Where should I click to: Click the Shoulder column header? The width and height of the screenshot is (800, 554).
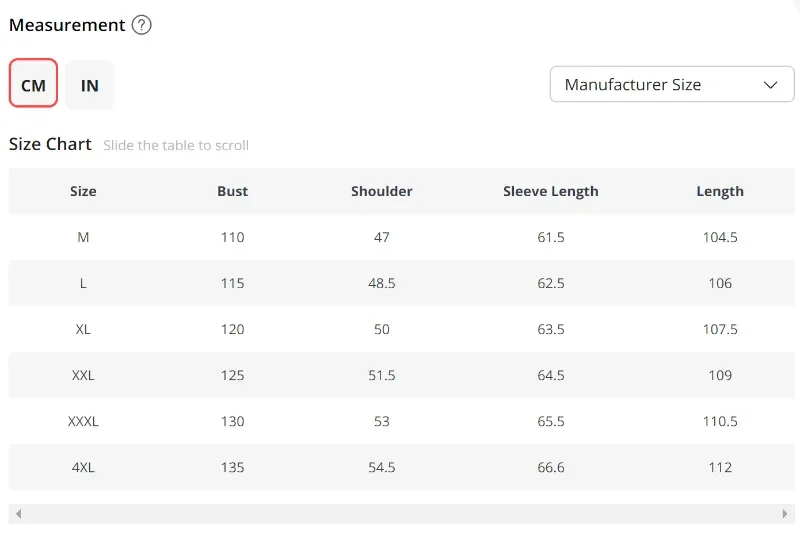(382, 191)
